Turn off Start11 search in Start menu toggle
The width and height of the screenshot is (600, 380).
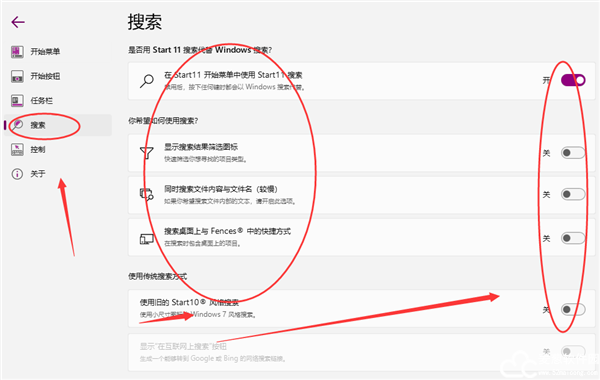pos(573,80)
